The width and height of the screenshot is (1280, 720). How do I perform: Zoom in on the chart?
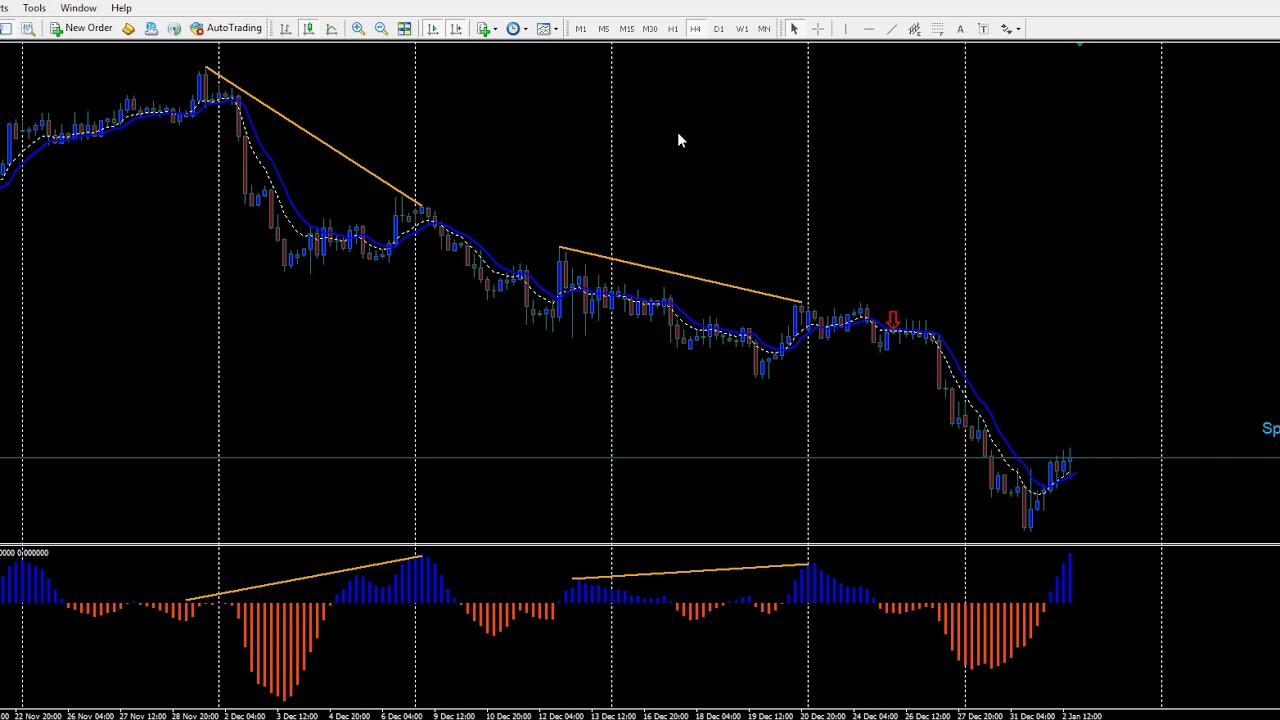358,28
